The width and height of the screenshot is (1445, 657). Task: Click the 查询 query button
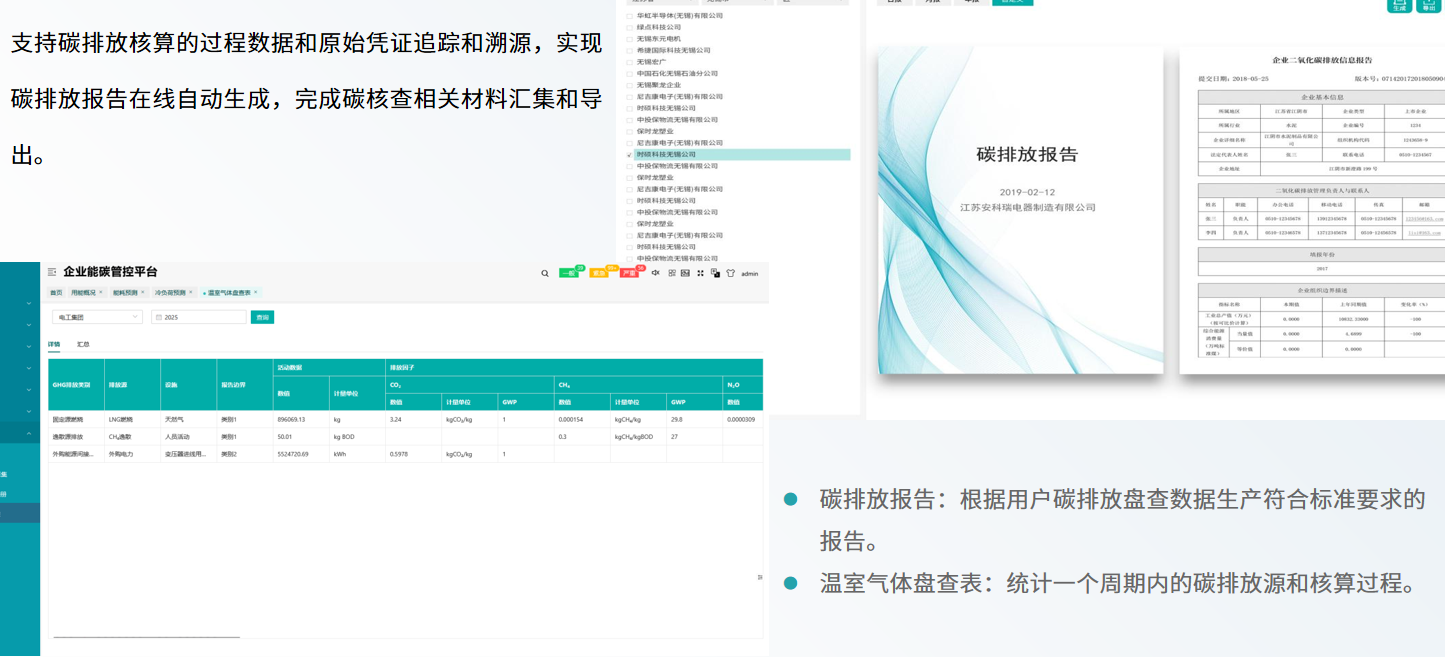[262, 317]
